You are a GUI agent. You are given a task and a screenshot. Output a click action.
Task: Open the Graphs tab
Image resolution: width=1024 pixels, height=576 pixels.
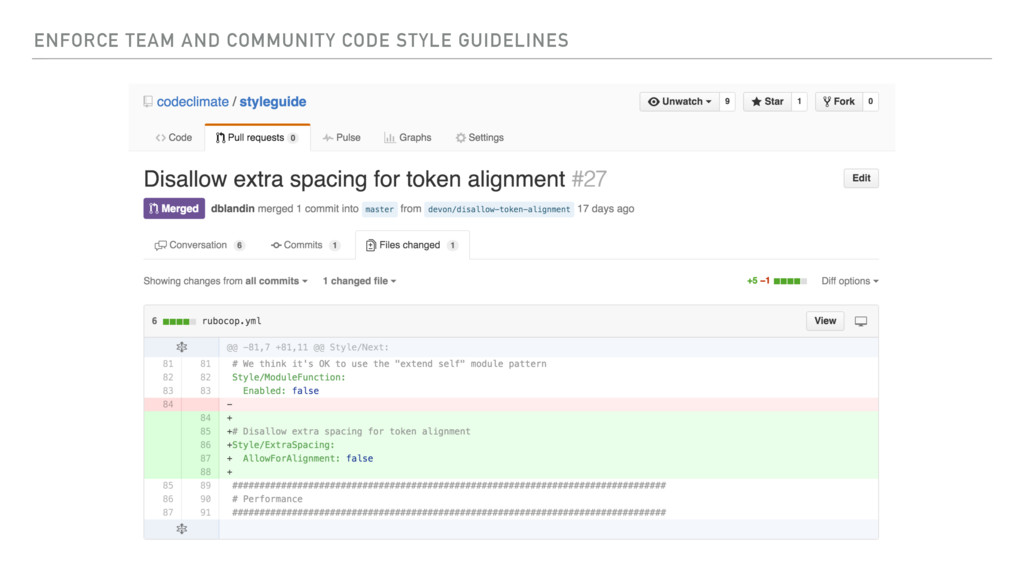coord(408,138)
